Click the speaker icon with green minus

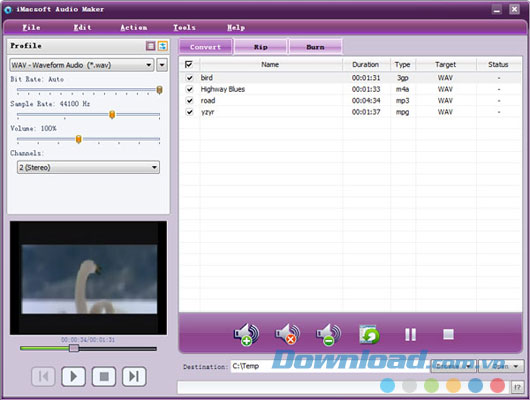(329, 334)
